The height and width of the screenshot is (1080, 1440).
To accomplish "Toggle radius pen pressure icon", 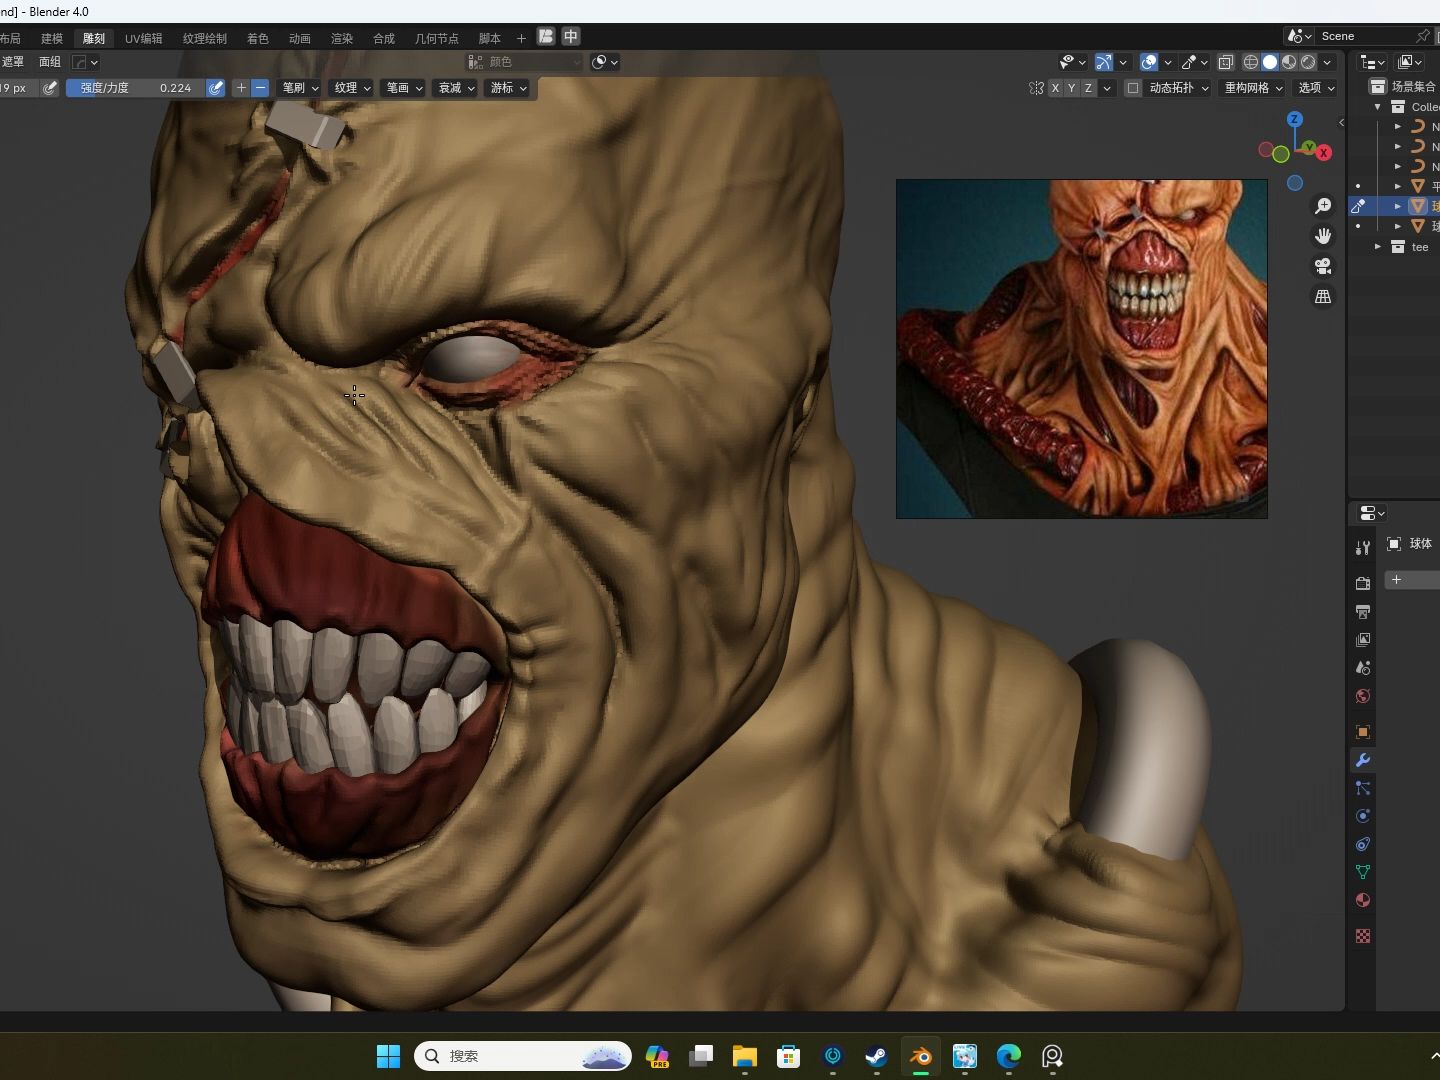I will (x=50, y=88).
